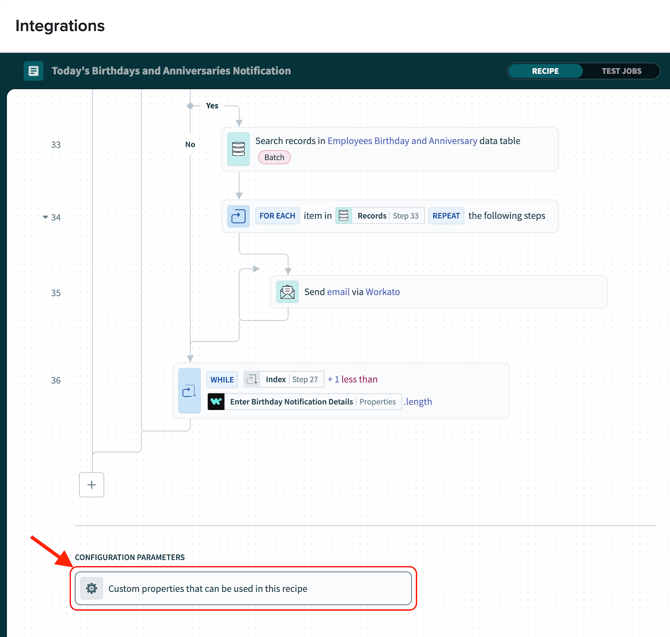
Task: Add a new step with plus button
Action: (91, 485)
